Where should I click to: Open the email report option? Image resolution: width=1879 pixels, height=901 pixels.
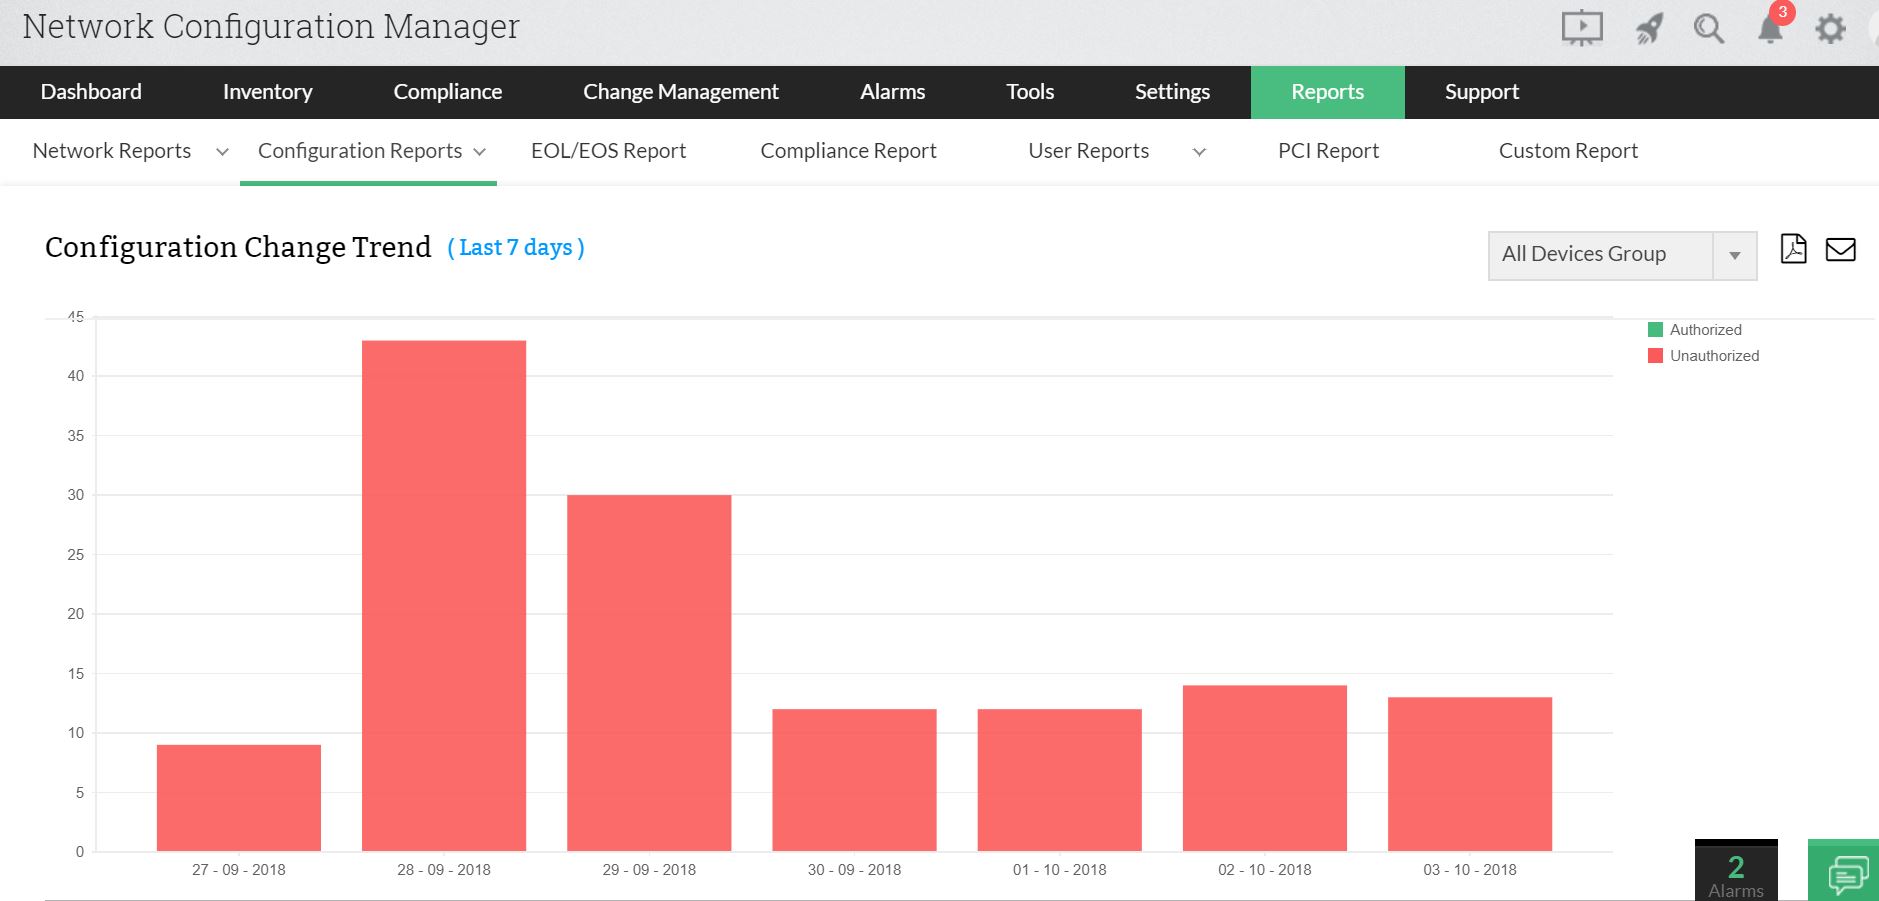point(1841,249)
